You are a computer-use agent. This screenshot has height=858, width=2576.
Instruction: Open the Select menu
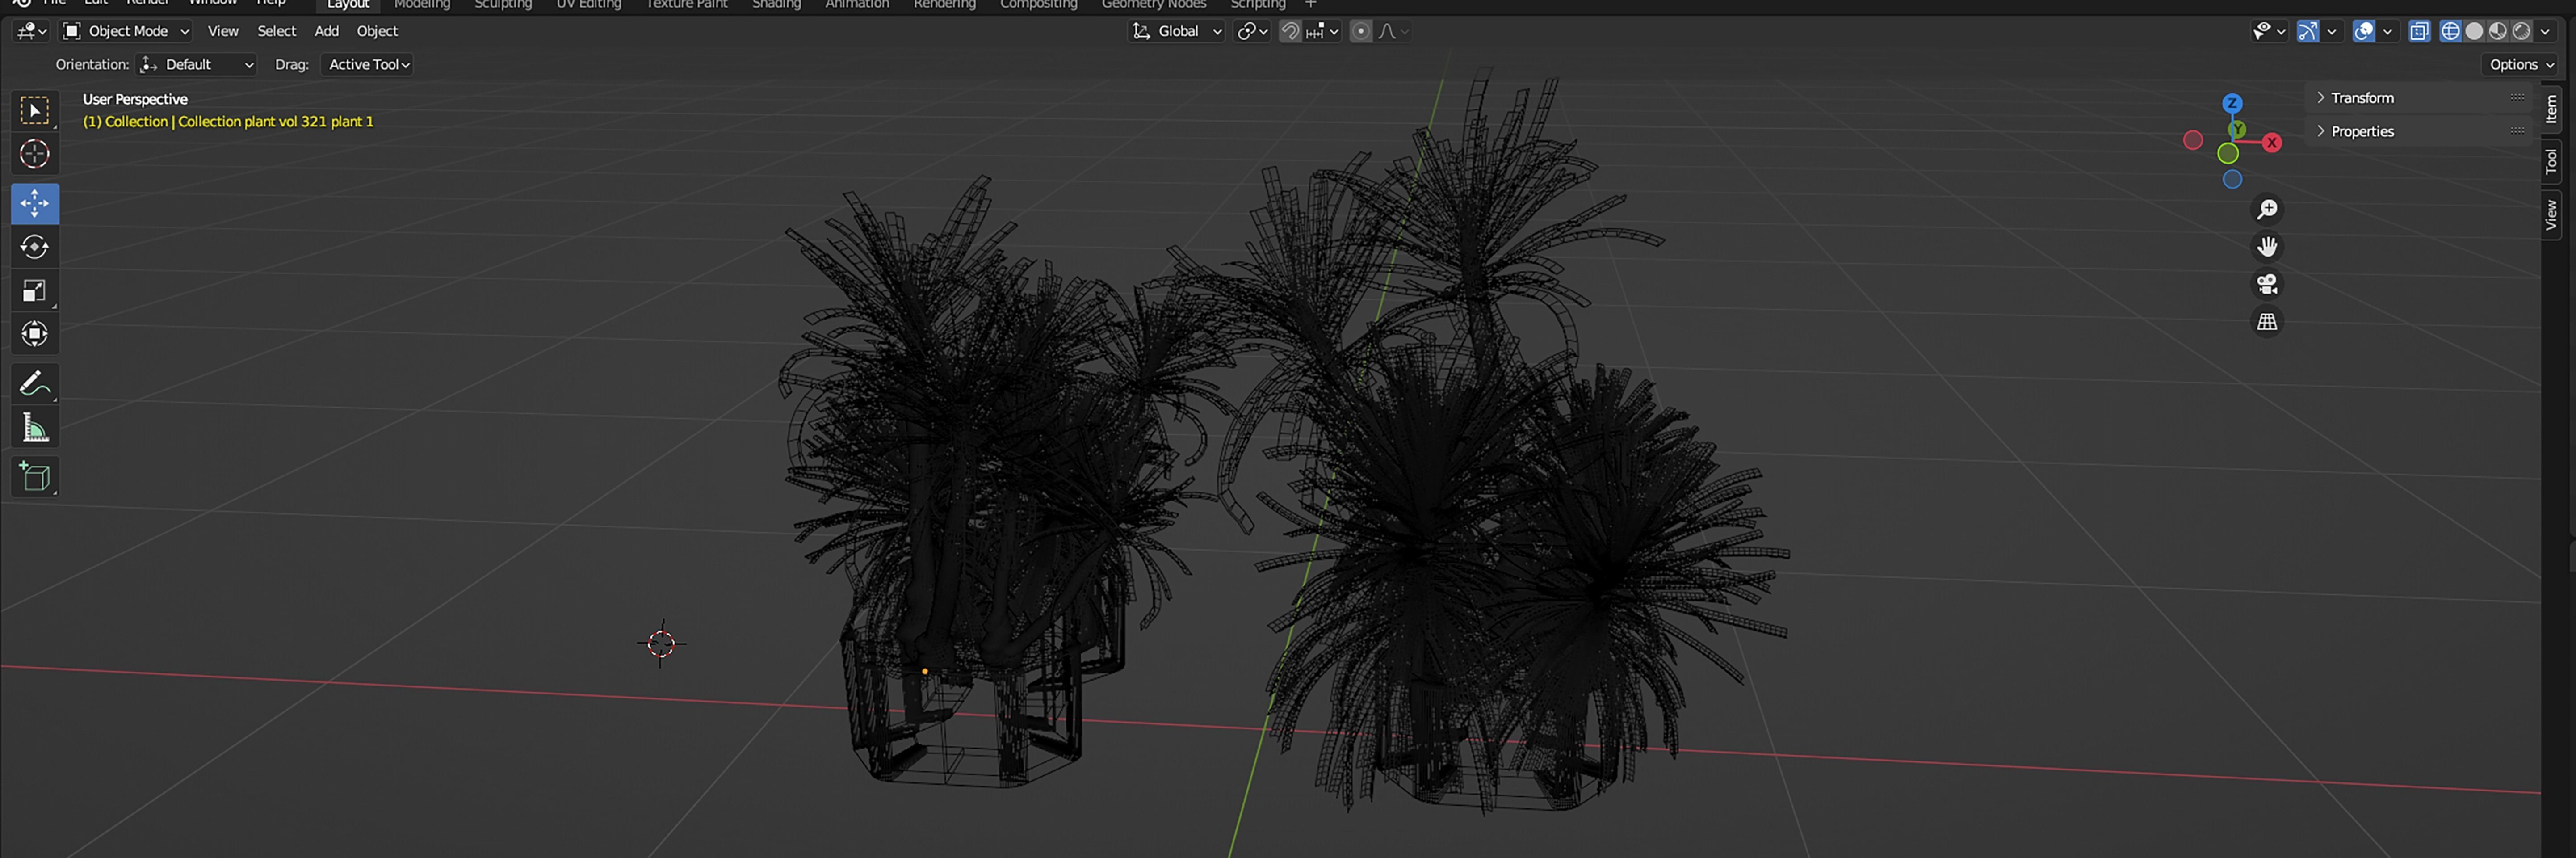277,31
